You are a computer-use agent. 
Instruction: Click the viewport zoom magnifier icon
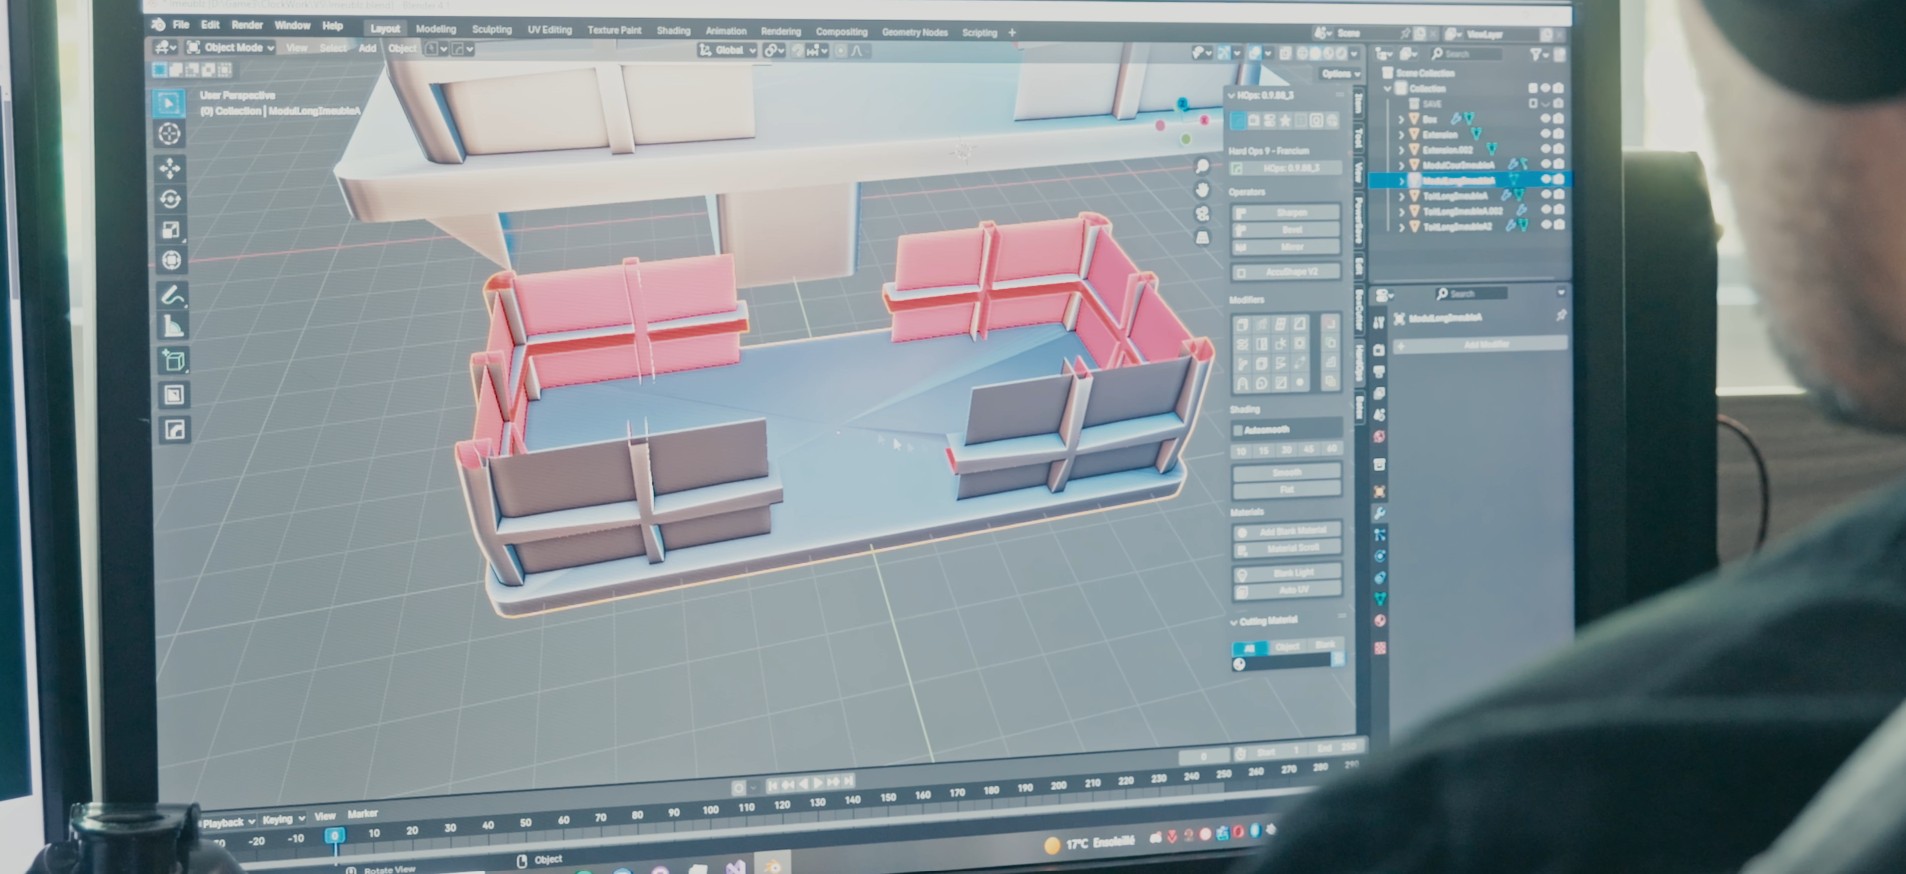(x=1202, y=167)
